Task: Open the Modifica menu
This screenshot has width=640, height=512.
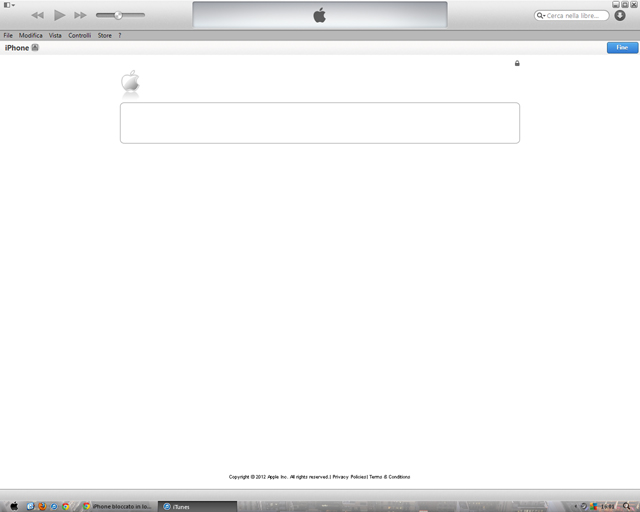Action: click(31, 36)
